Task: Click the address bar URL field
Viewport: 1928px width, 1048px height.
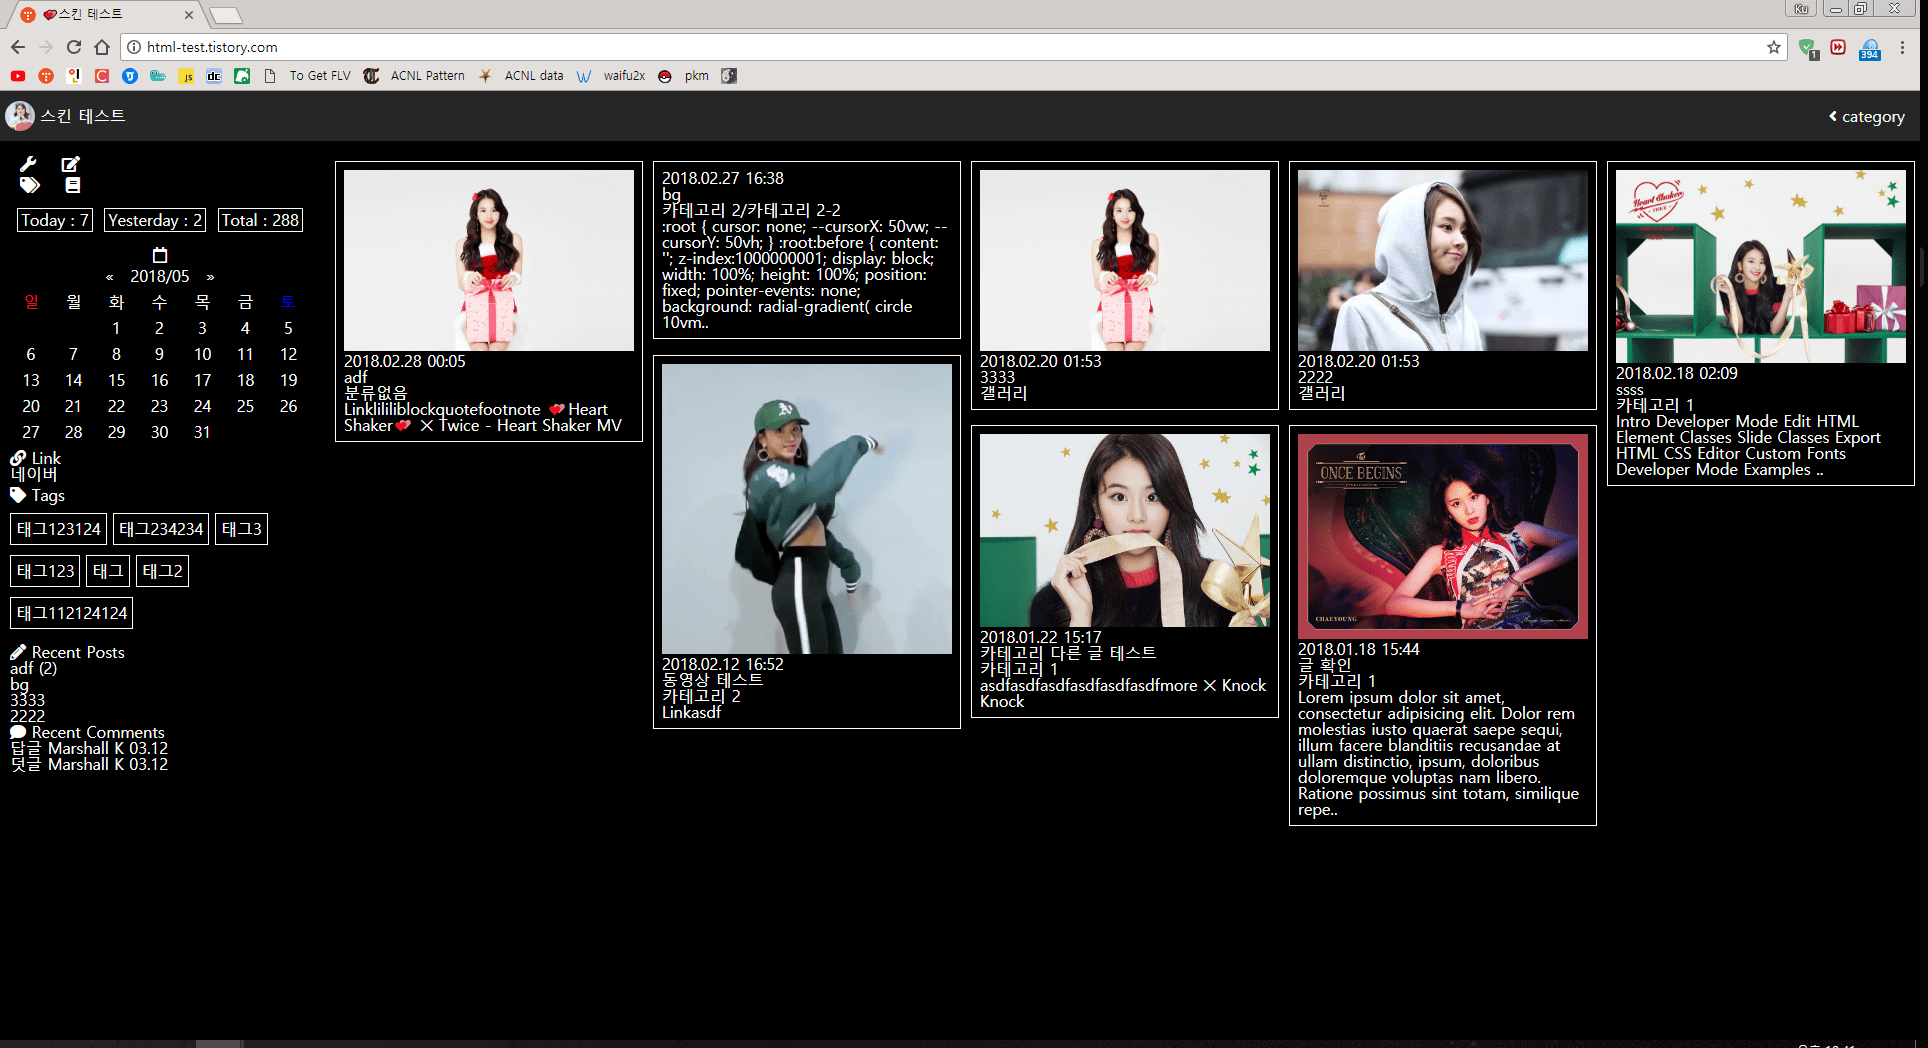Action: (x=900, y=47)
